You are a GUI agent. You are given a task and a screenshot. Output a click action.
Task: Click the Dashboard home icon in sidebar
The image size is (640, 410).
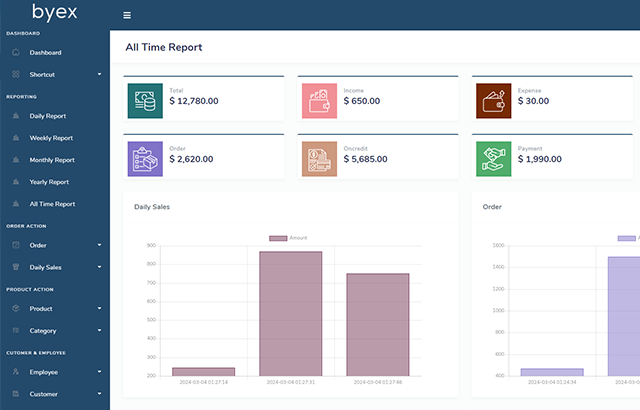tap(16, 52)
